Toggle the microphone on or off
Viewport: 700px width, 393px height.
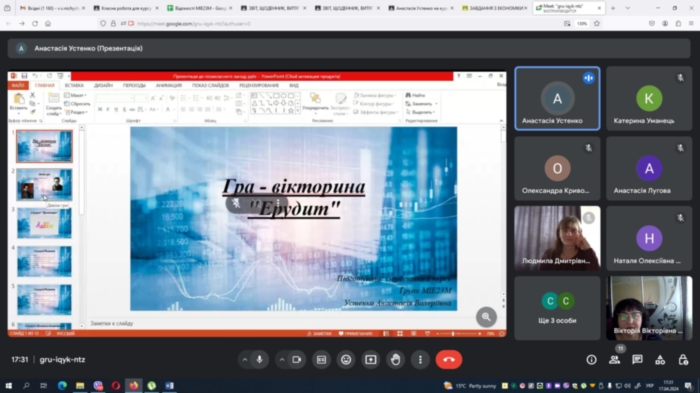[259, 360]
